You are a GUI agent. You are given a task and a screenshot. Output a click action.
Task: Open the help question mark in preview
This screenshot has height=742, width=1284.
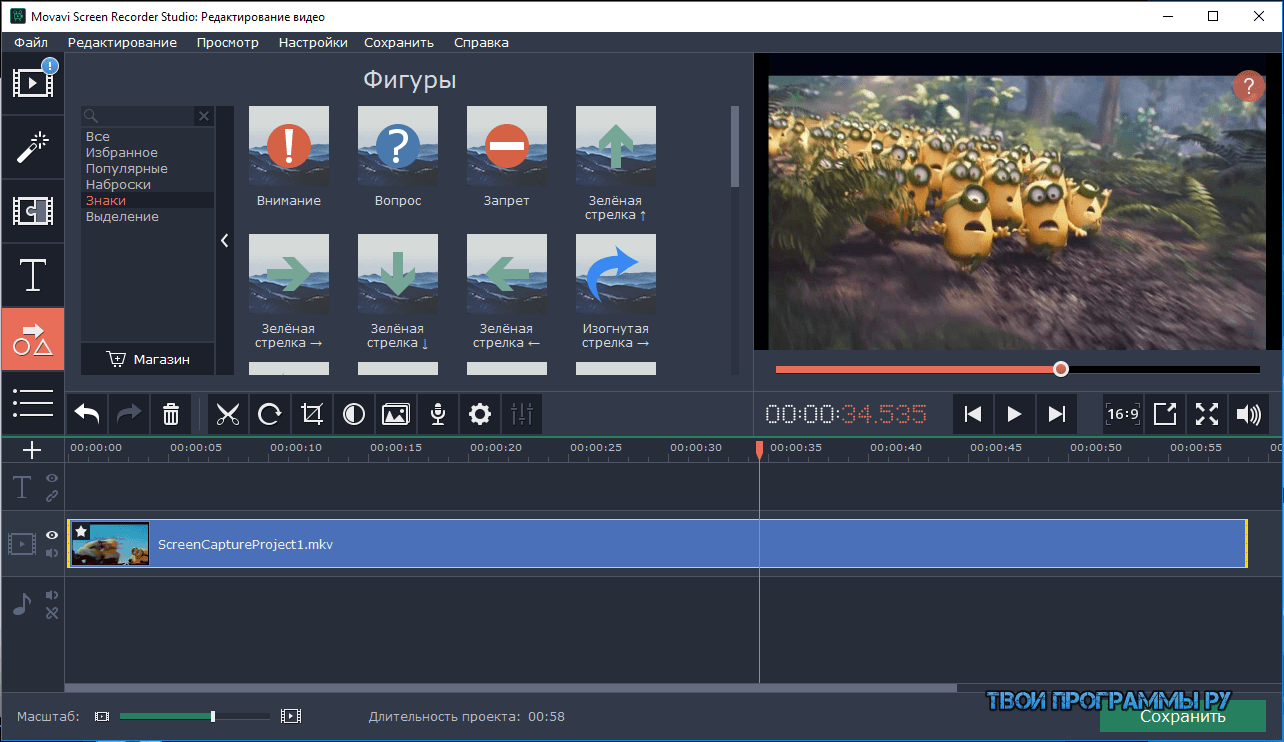[1248, 86]
